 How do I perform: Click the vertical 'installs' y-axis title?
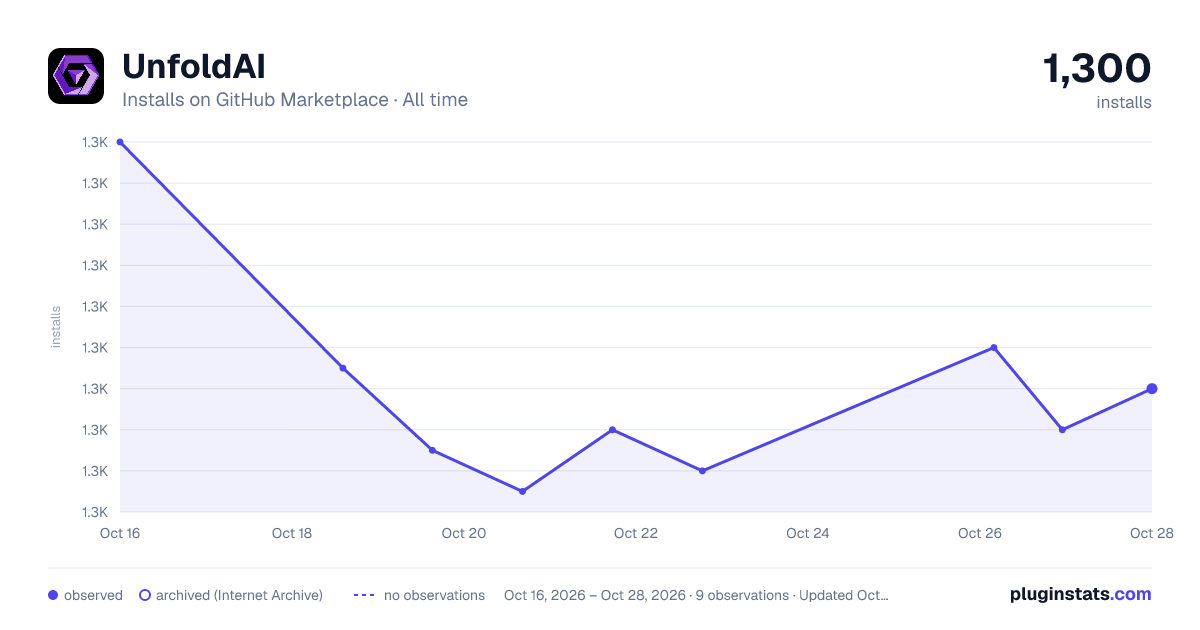pyautogui.click(x=56, y=327)
